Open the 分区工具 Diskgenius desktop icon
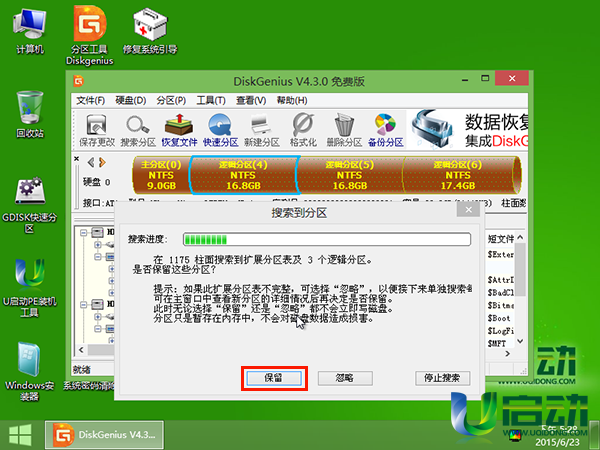The image size is (600, 450). [x=90, y=36]
